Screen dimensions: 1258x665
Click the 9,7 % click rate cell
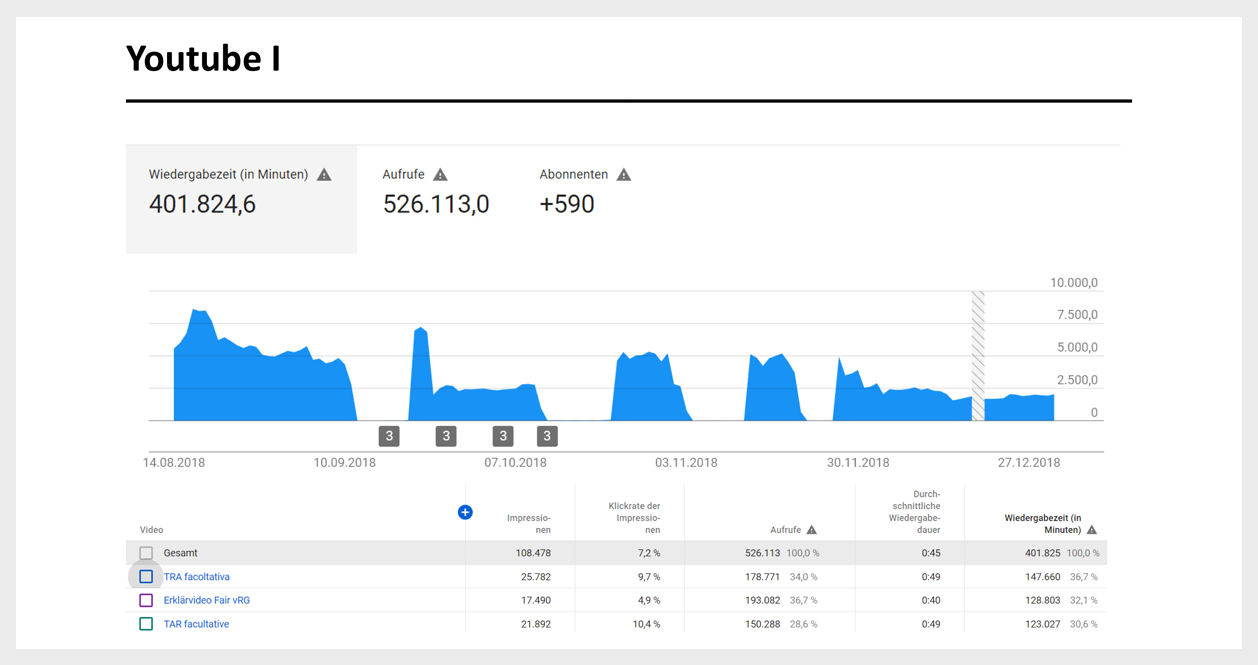[648, 577]
